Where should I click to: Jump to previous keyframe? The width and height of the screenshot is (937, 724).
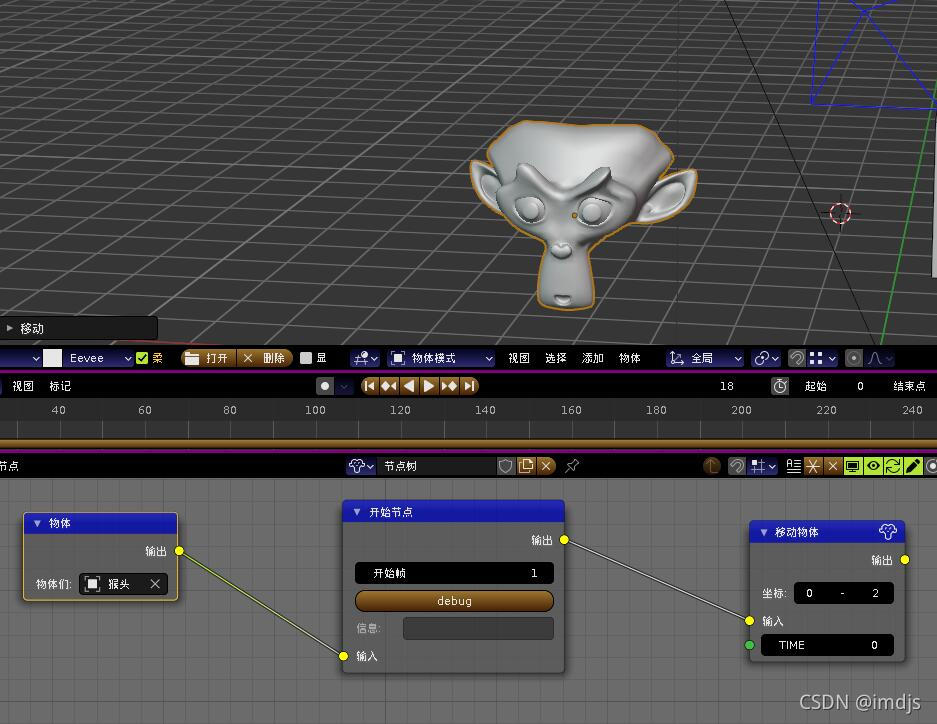[x=389, y=386]
